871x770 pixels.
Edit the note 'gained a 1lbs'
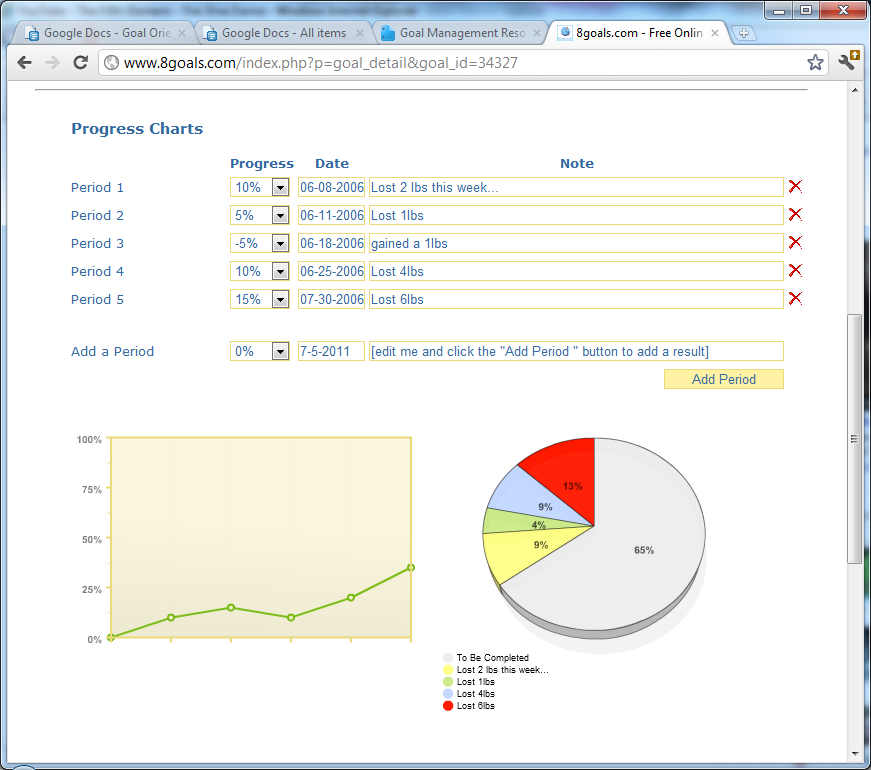pos(576,243)
